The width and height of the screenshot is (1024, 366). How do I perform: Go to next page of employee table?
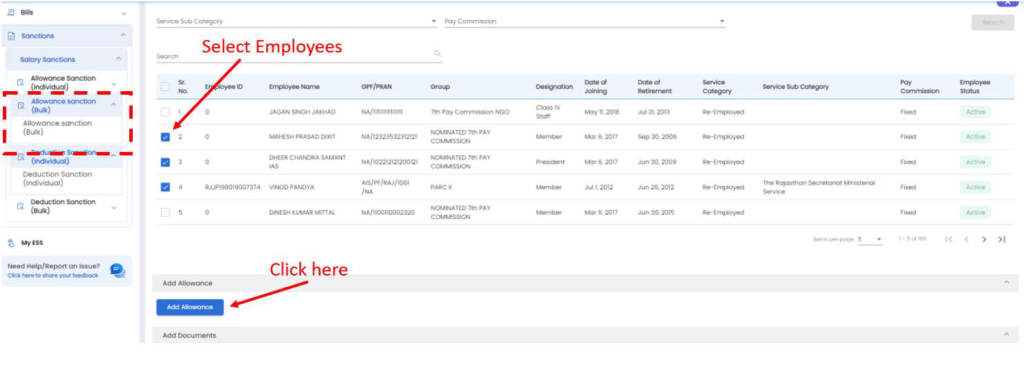pos(984,239)
